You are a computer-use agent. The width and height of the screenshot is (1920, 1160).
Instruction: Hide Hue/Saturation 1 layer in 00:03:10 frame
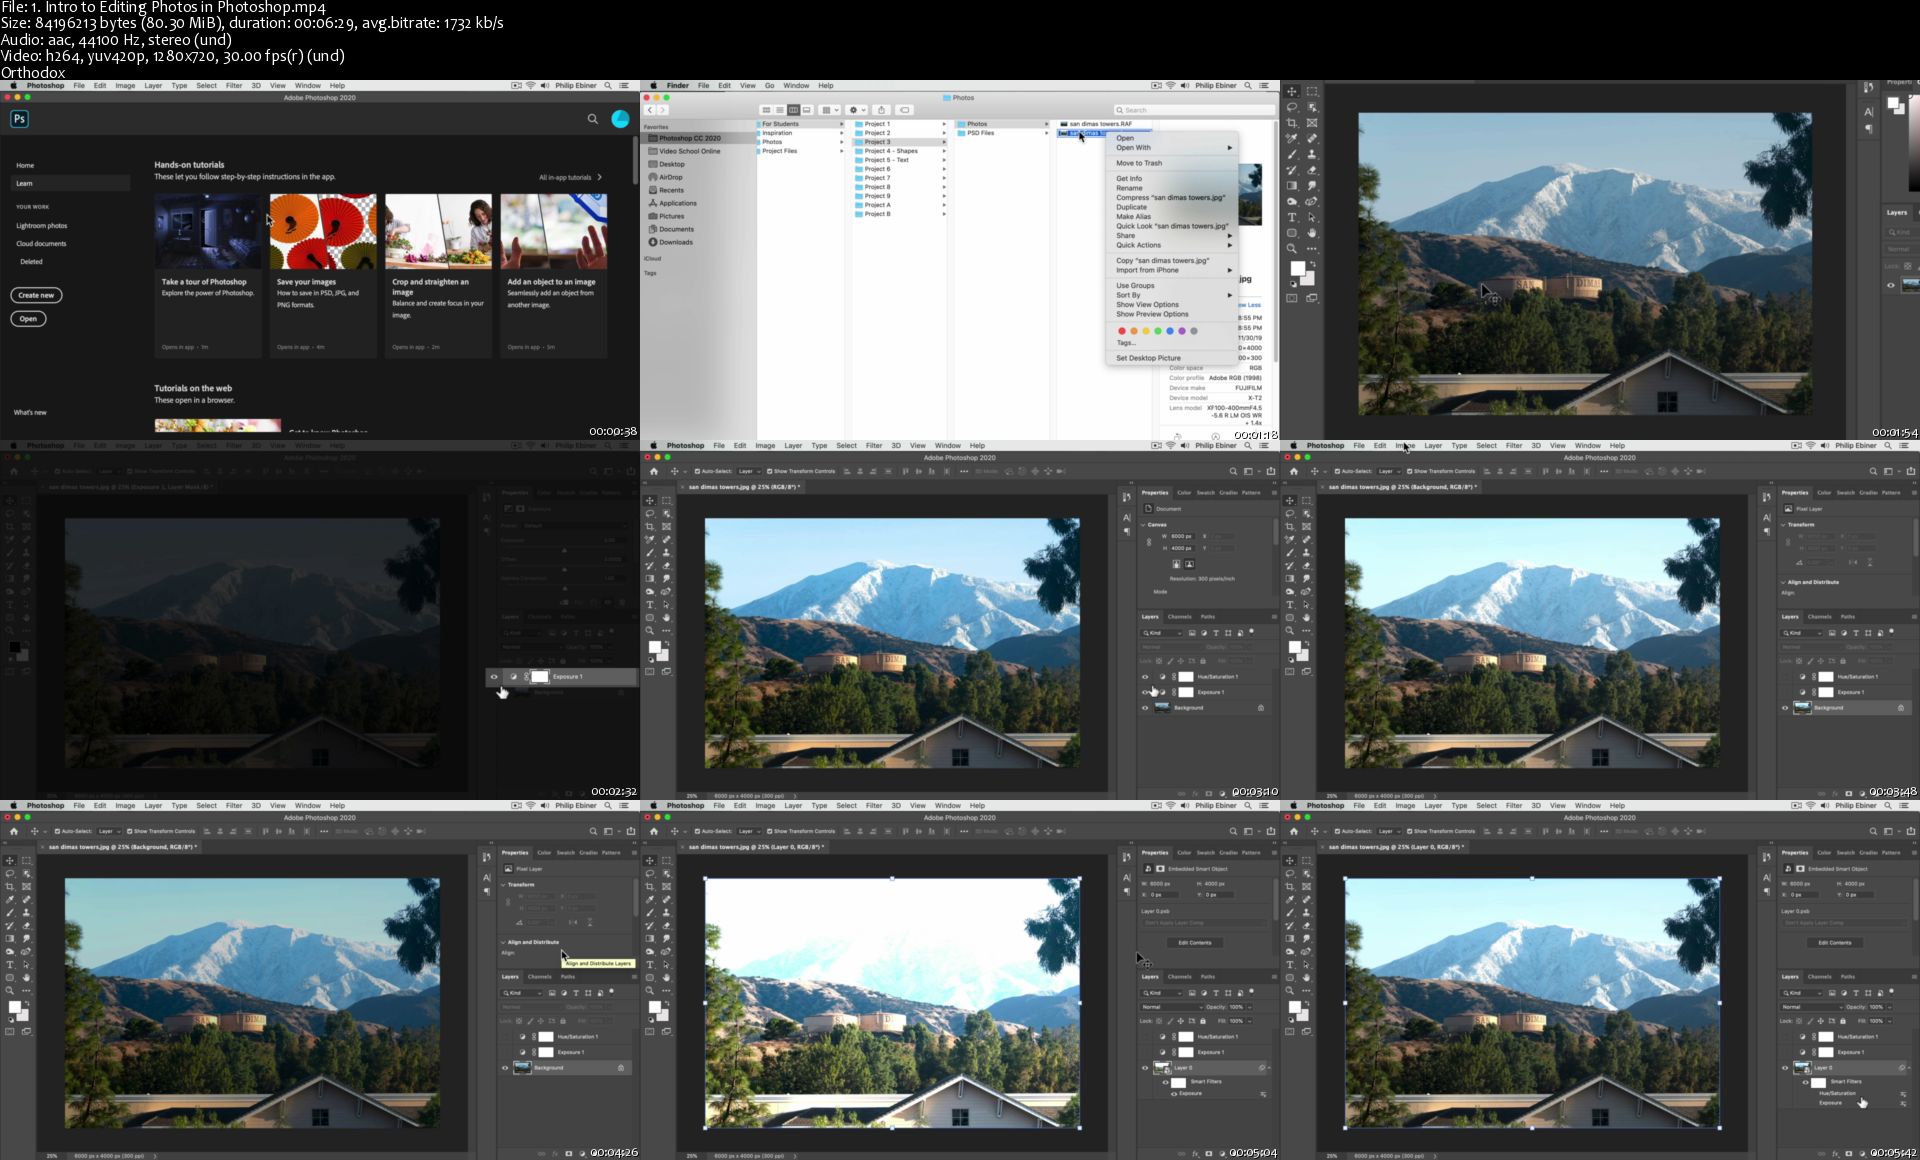(1145, 677)
